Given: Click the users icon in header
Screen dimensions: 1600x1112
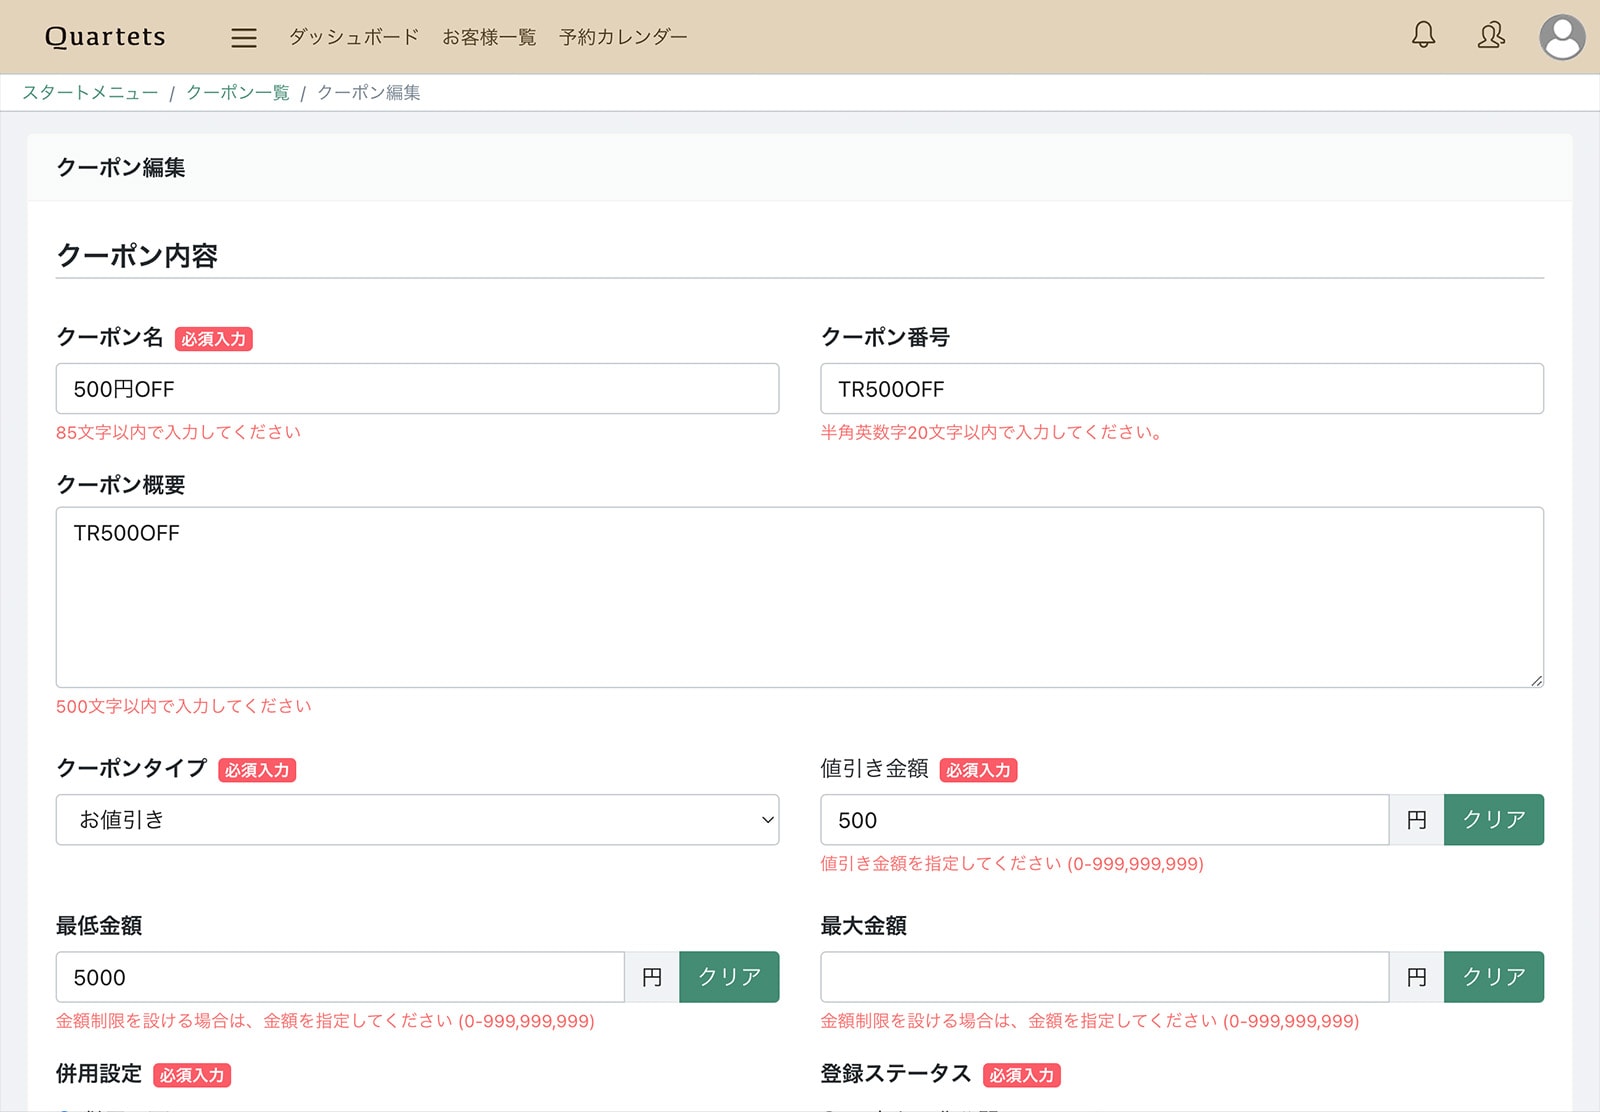Looking at the screenshot, I should pyautogui.click(x=1491, y=36).
